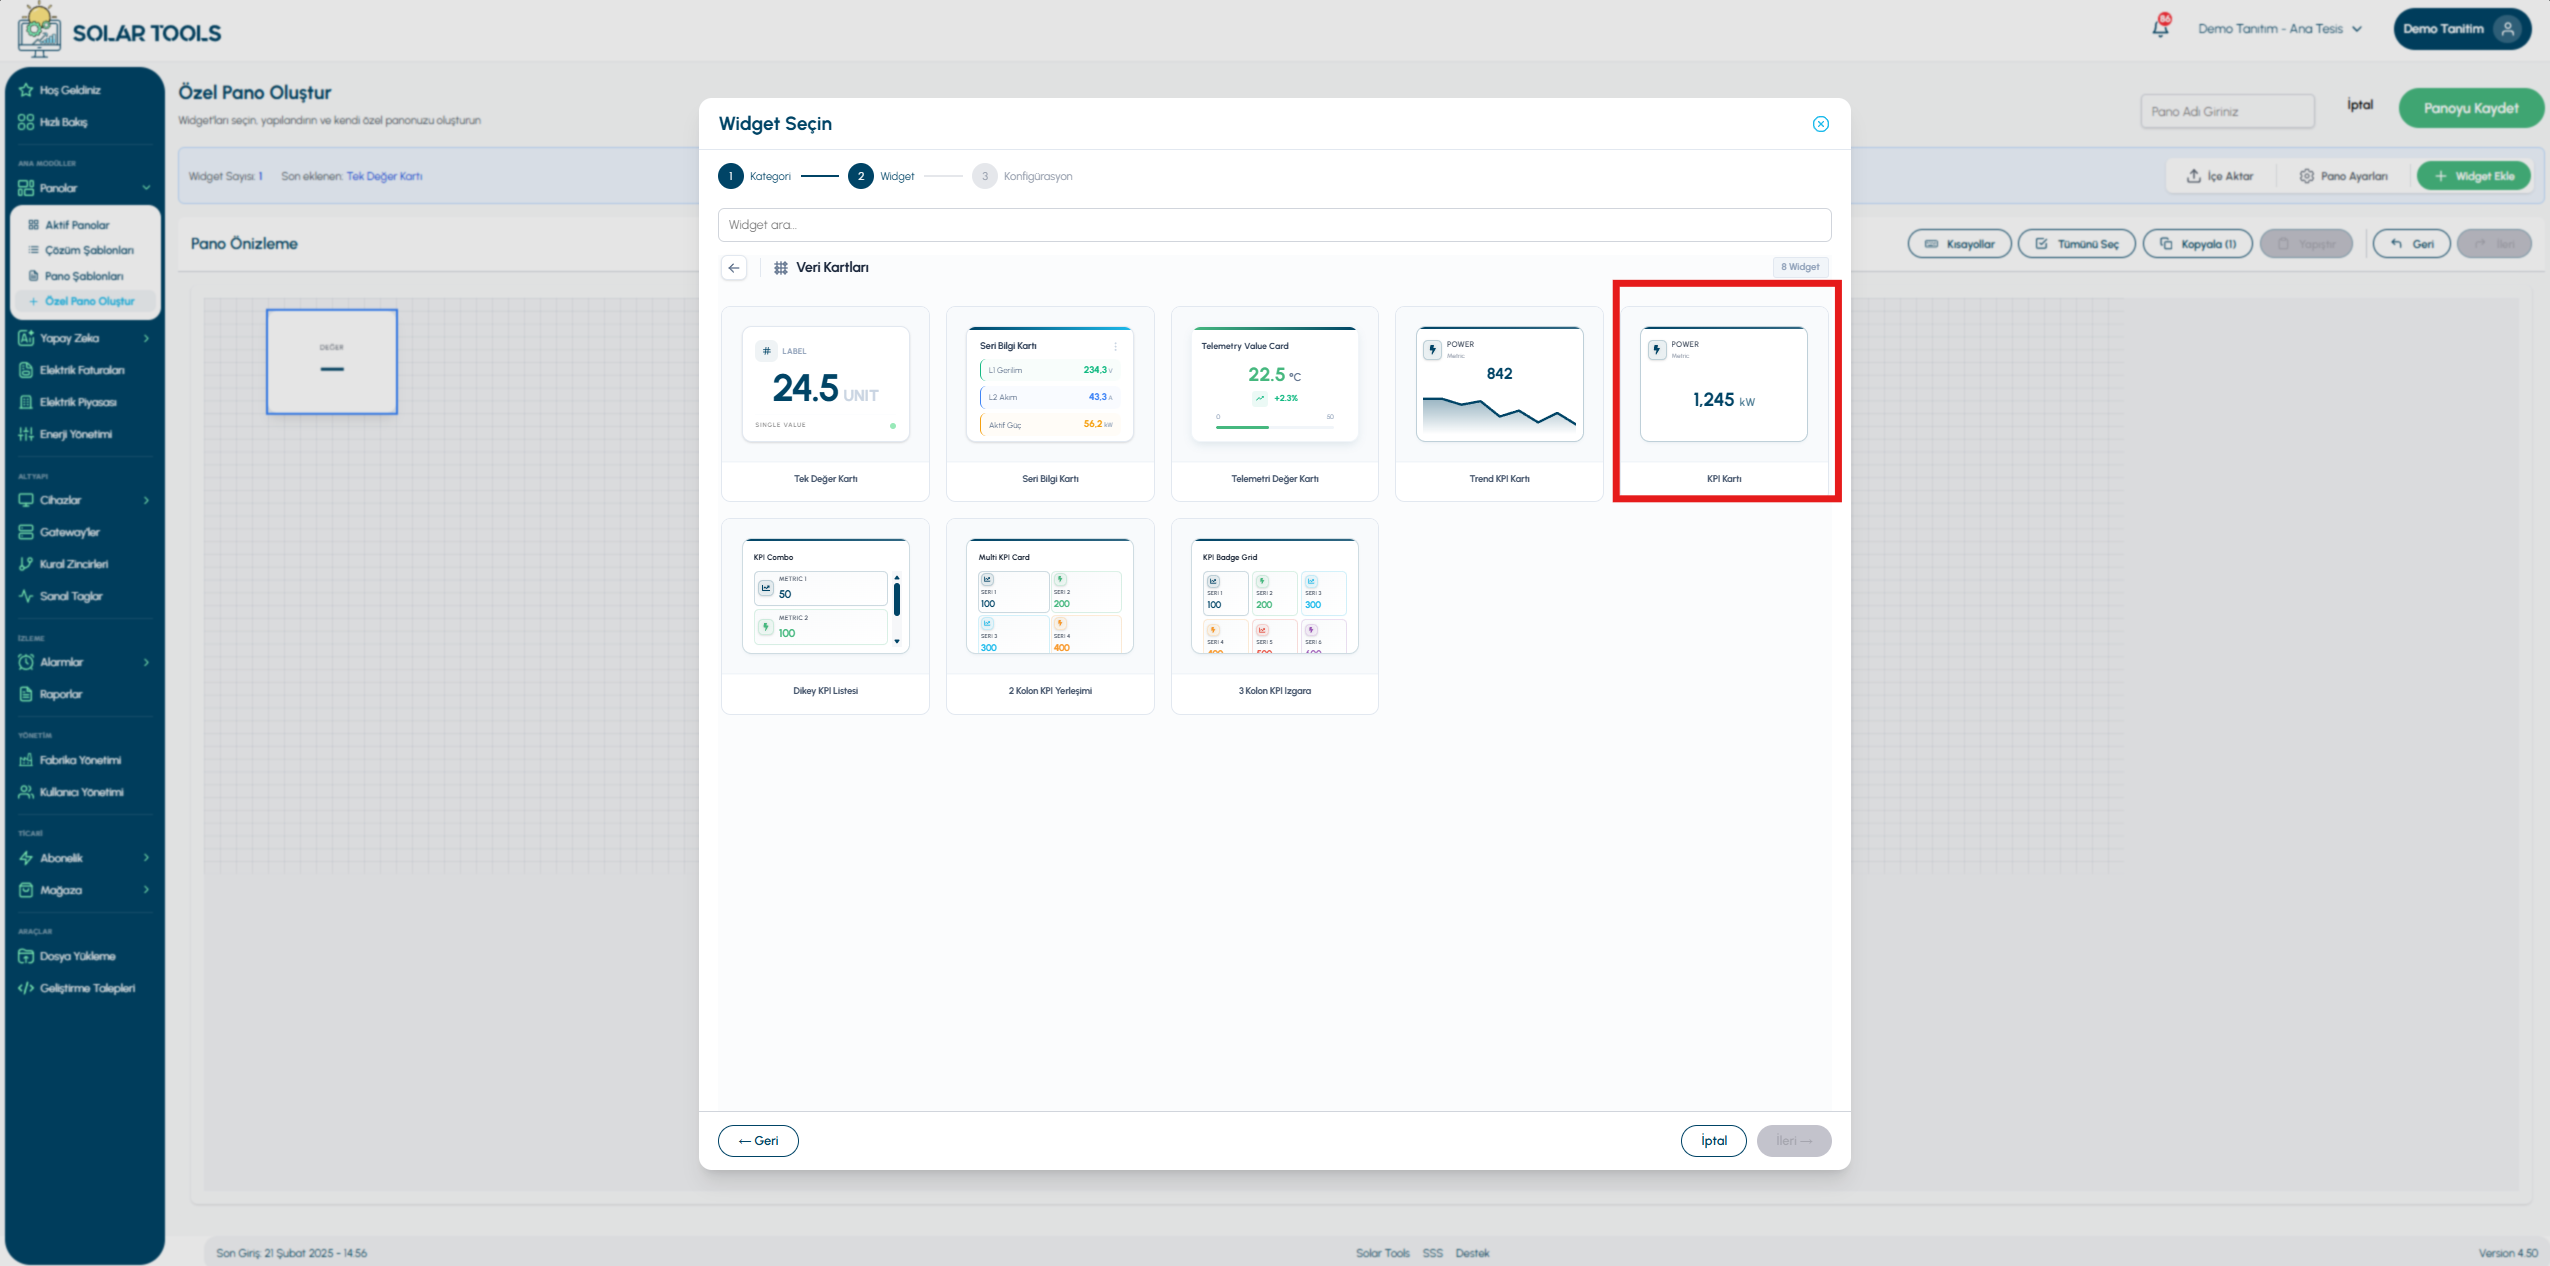Screen dimensions: 2550x1266
Task: Select step 2 Widget
Action: (x=881, y=176)
